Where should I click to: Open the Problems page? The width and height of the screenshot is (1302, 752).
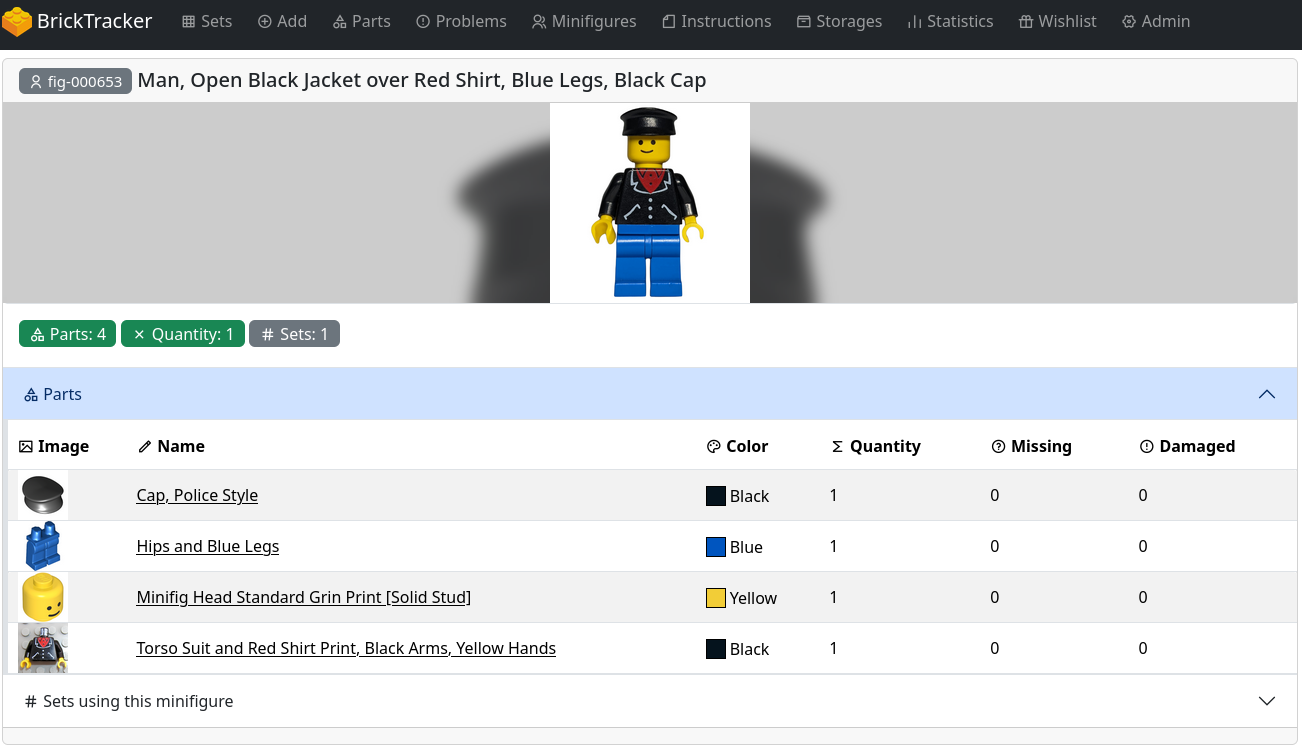[461, 21]
